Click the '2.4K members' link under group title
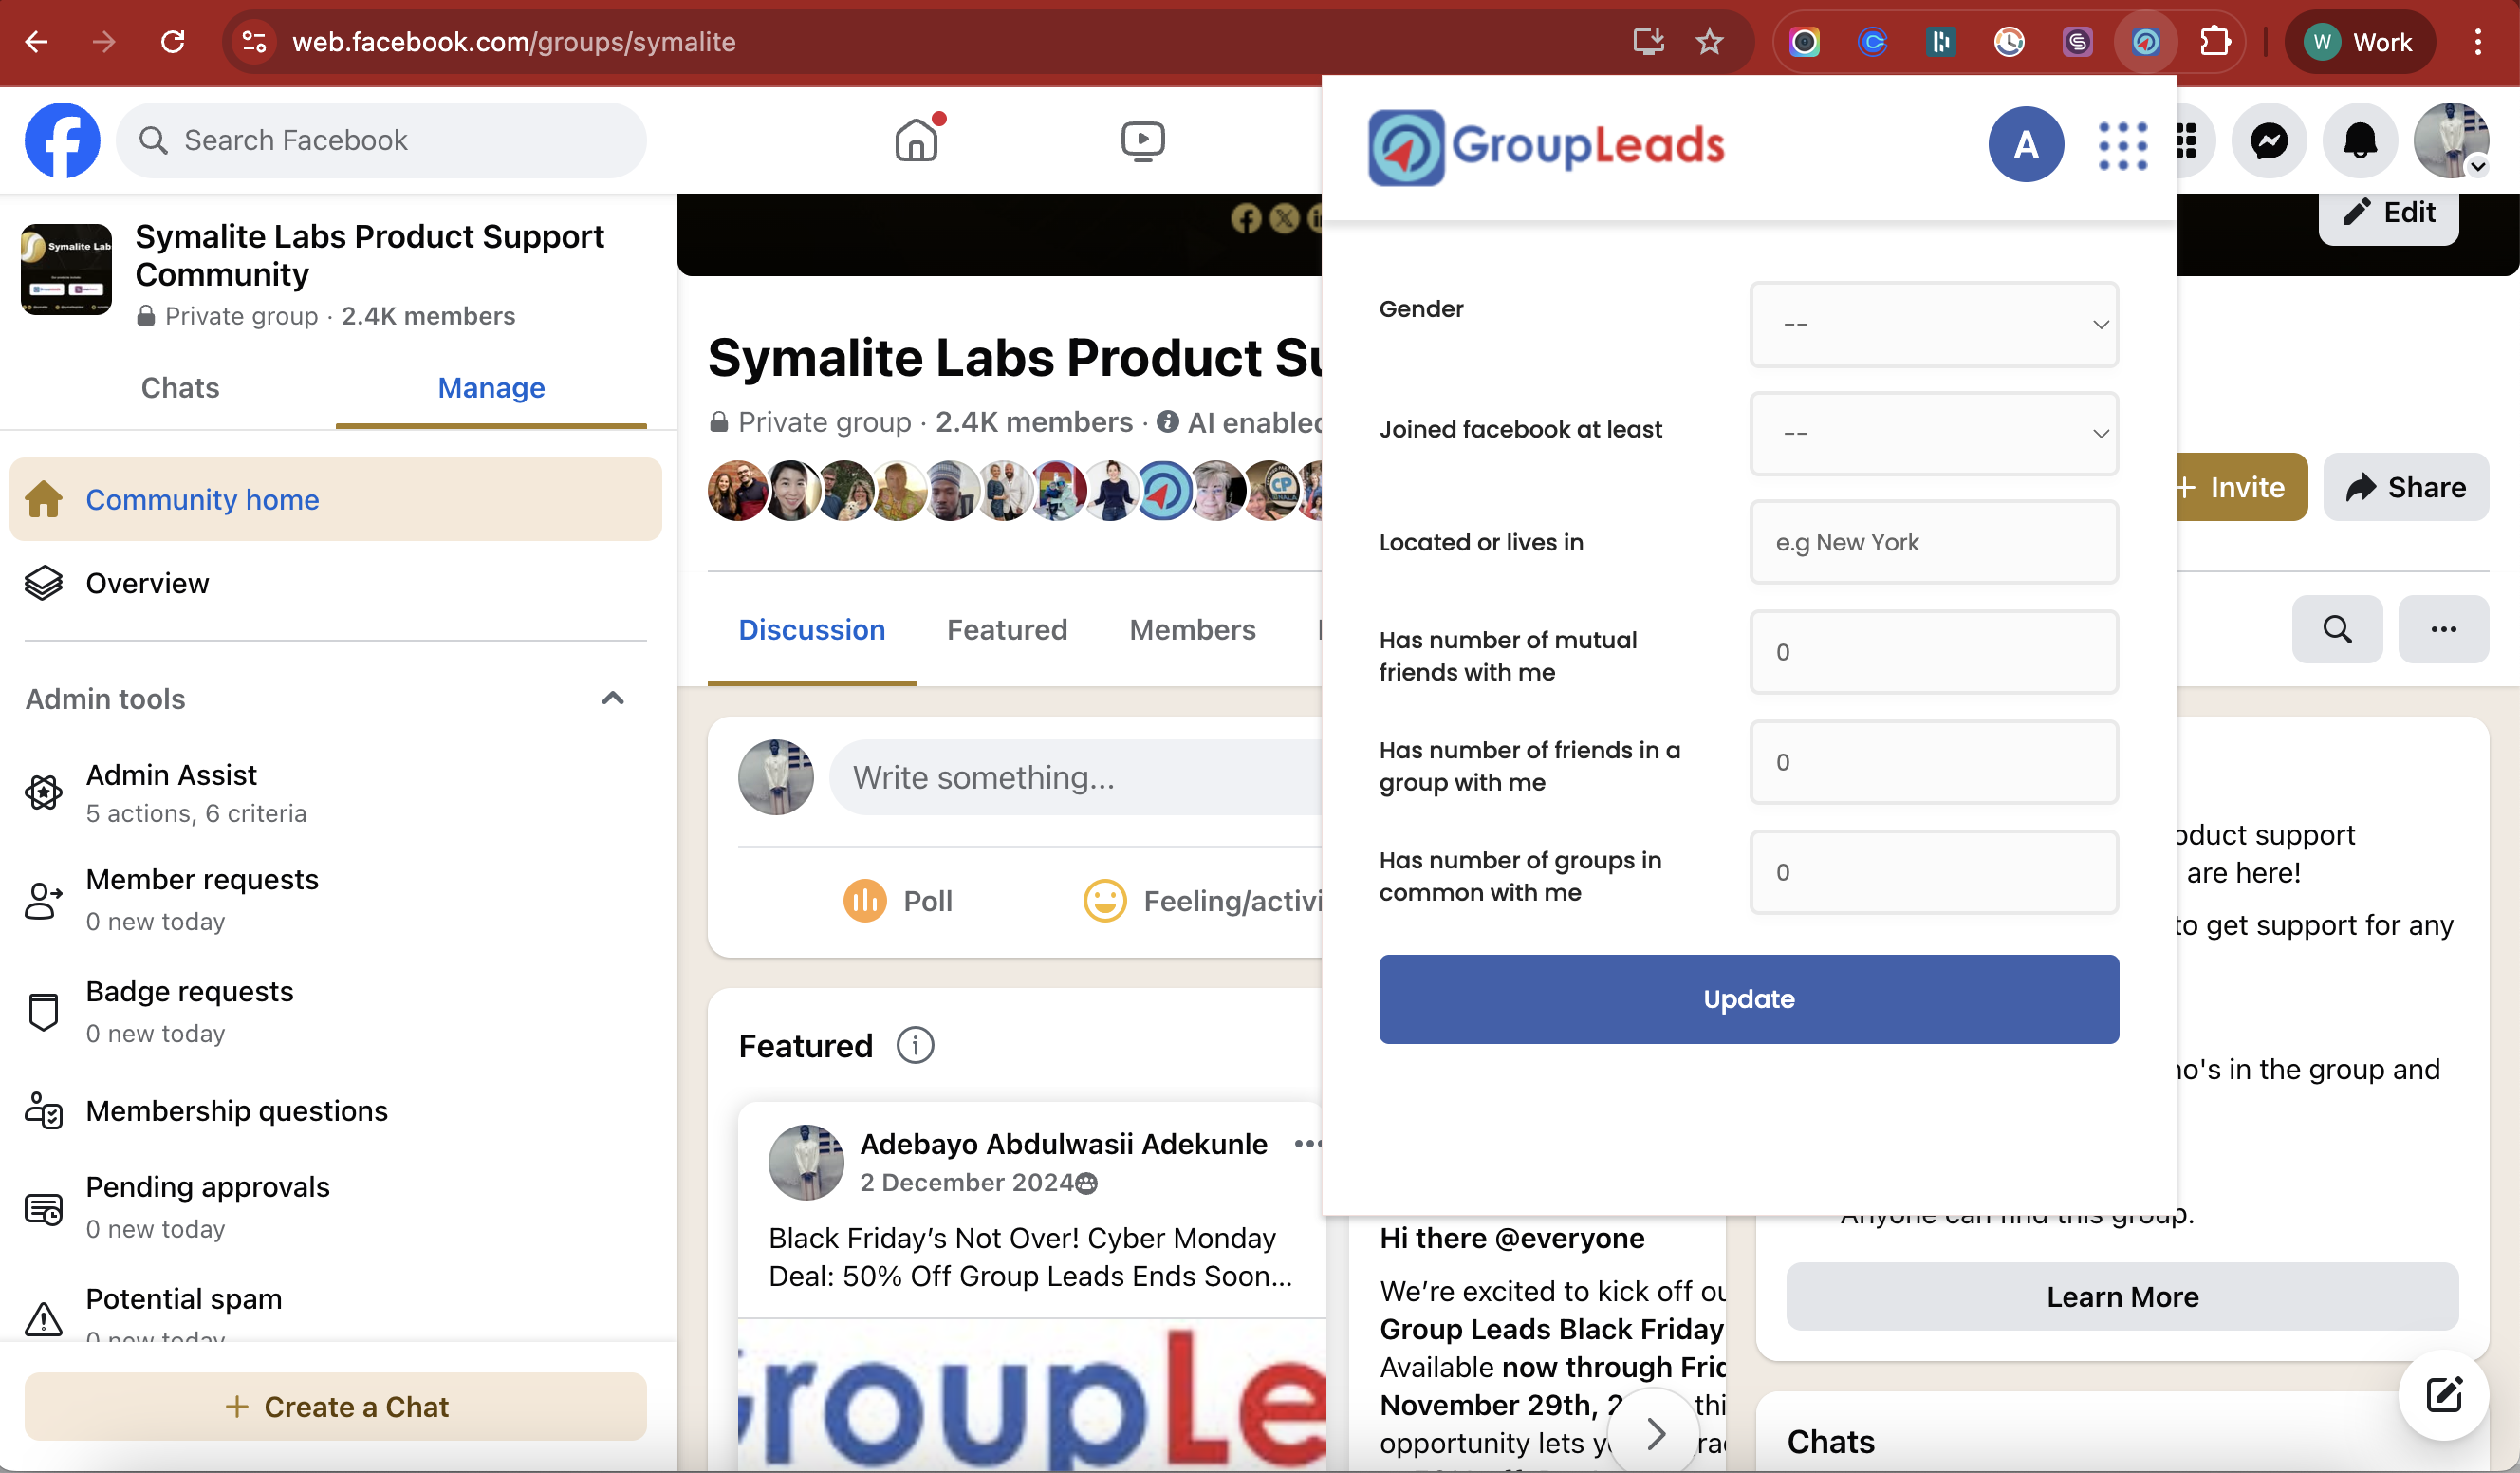This screenshot has width=2520, height=1473. click(1034, 422)
